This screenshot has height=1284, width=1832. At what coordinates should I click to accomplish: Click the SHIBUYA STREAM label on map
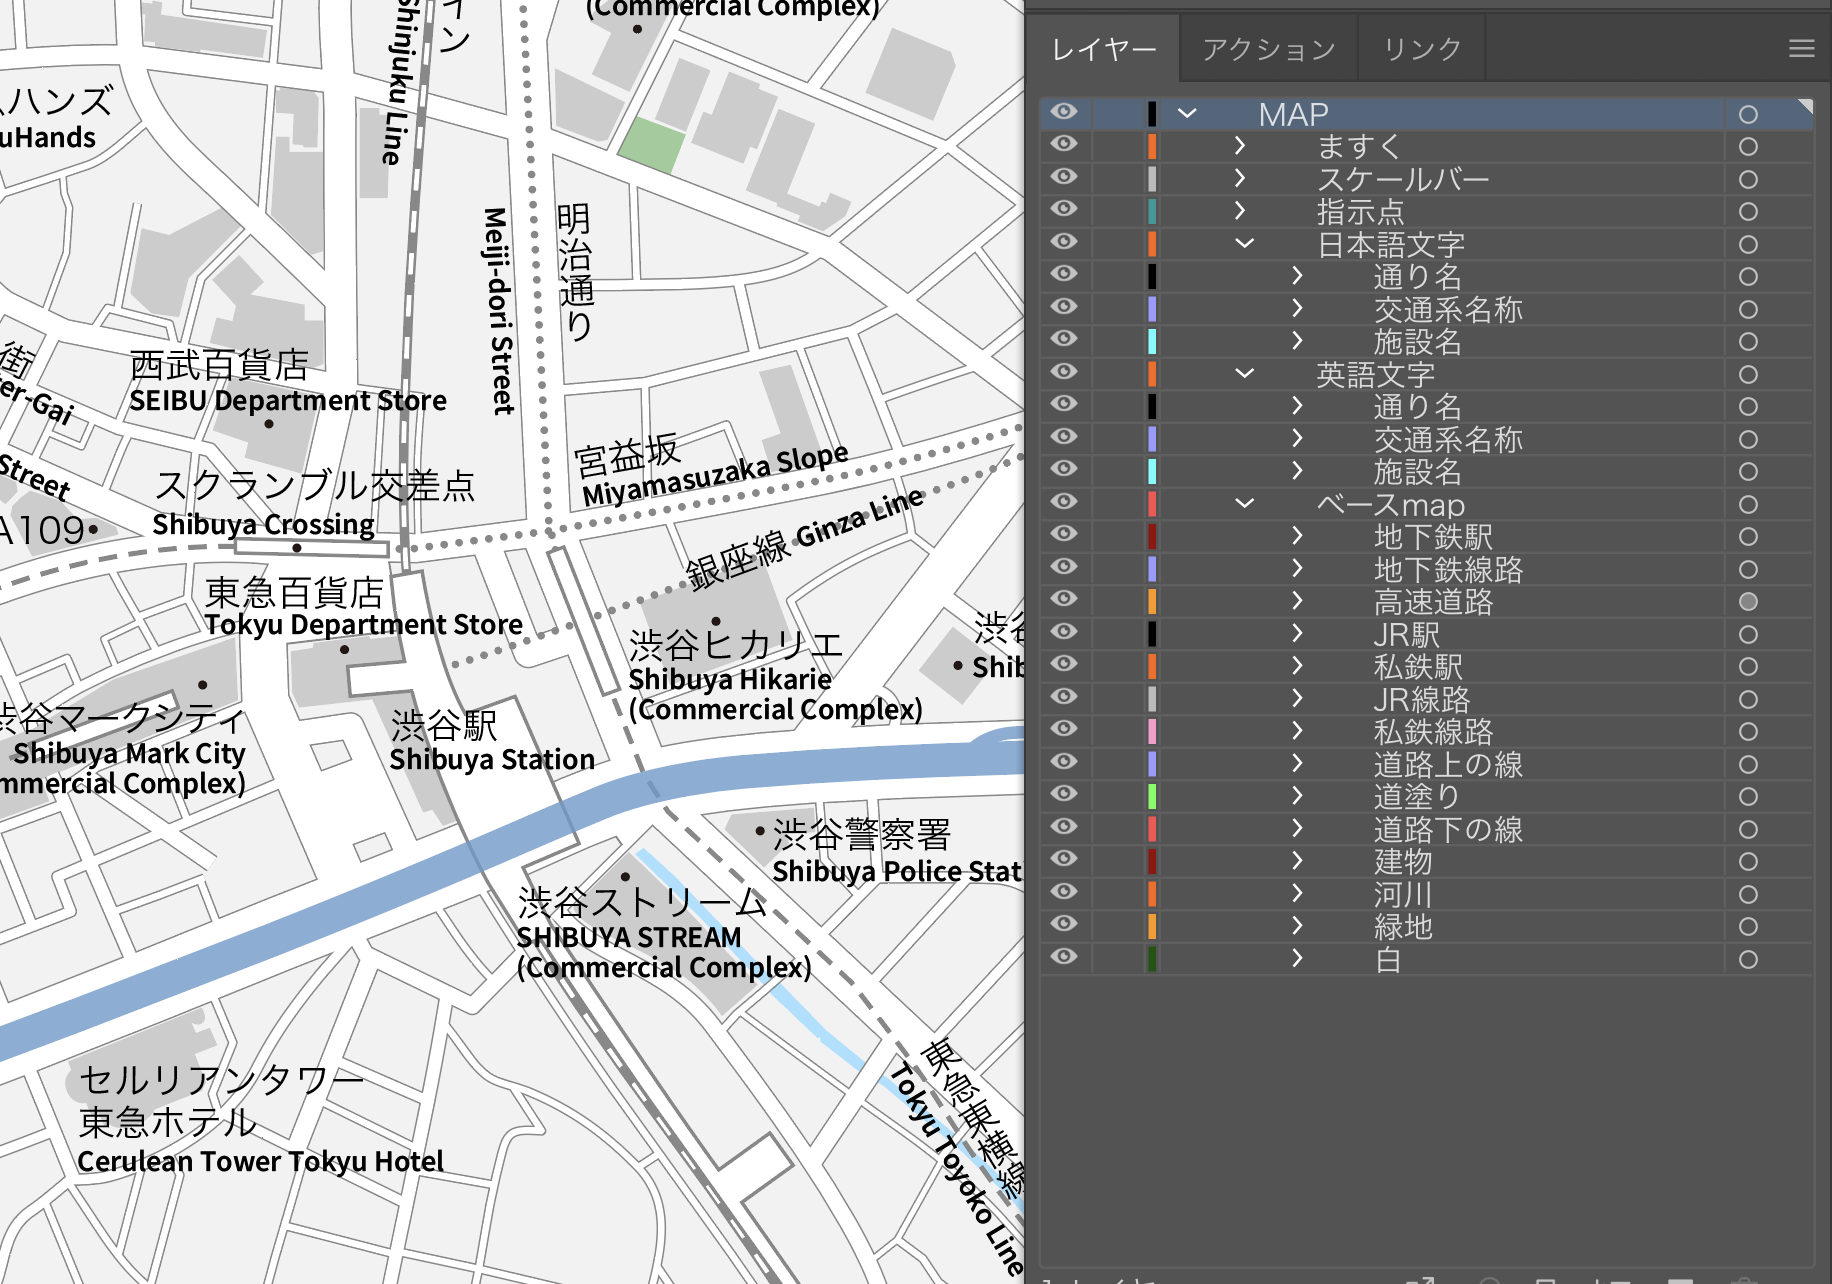tap(629, 937)
